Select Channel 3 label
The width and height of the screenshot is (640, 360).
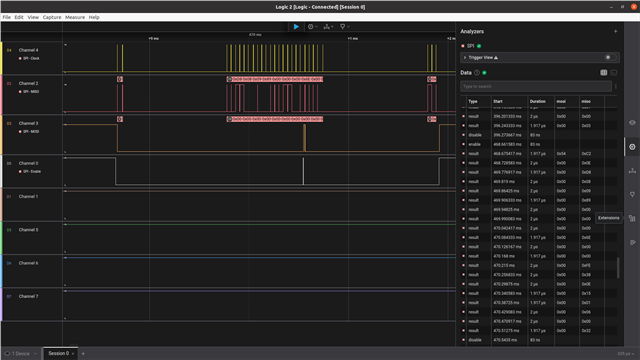(28, 123)
